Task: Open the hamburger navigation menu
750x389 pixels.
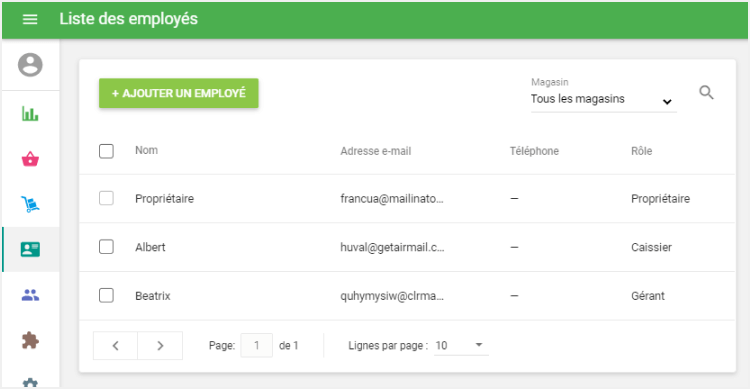Action: (30, 19)
